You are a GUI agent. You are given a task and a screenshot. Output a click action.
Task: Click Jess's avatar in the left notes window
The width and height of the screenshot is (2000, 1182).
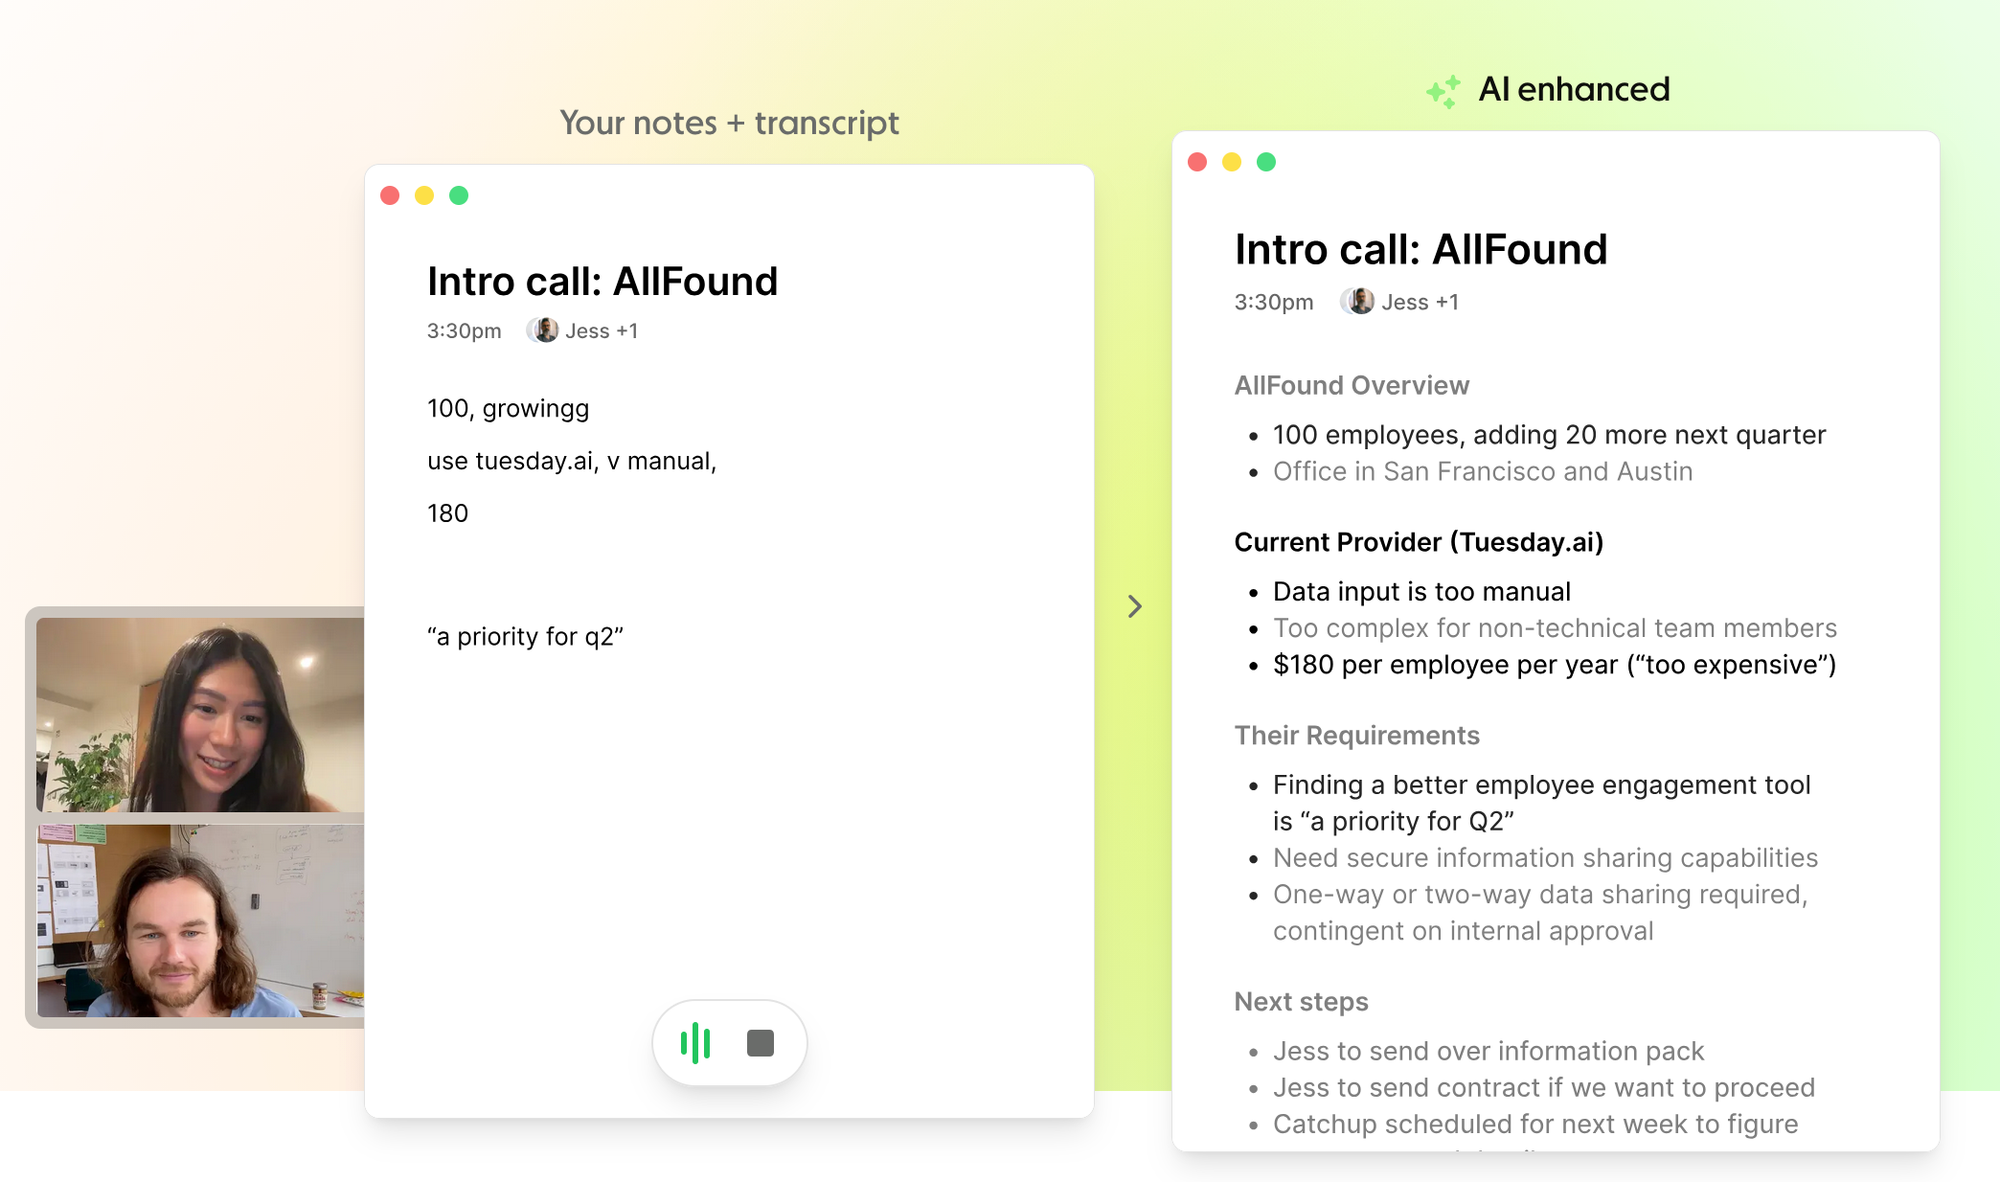543,330
